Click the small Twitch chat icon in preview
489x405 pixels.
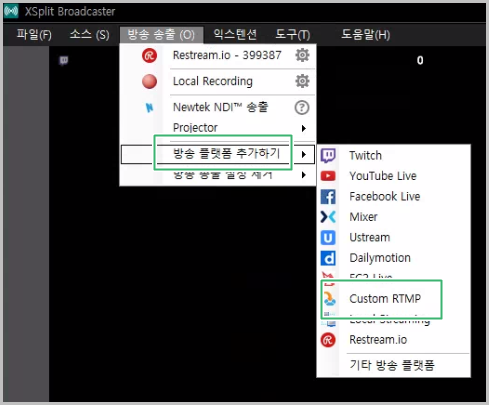(x=64, y=61)
